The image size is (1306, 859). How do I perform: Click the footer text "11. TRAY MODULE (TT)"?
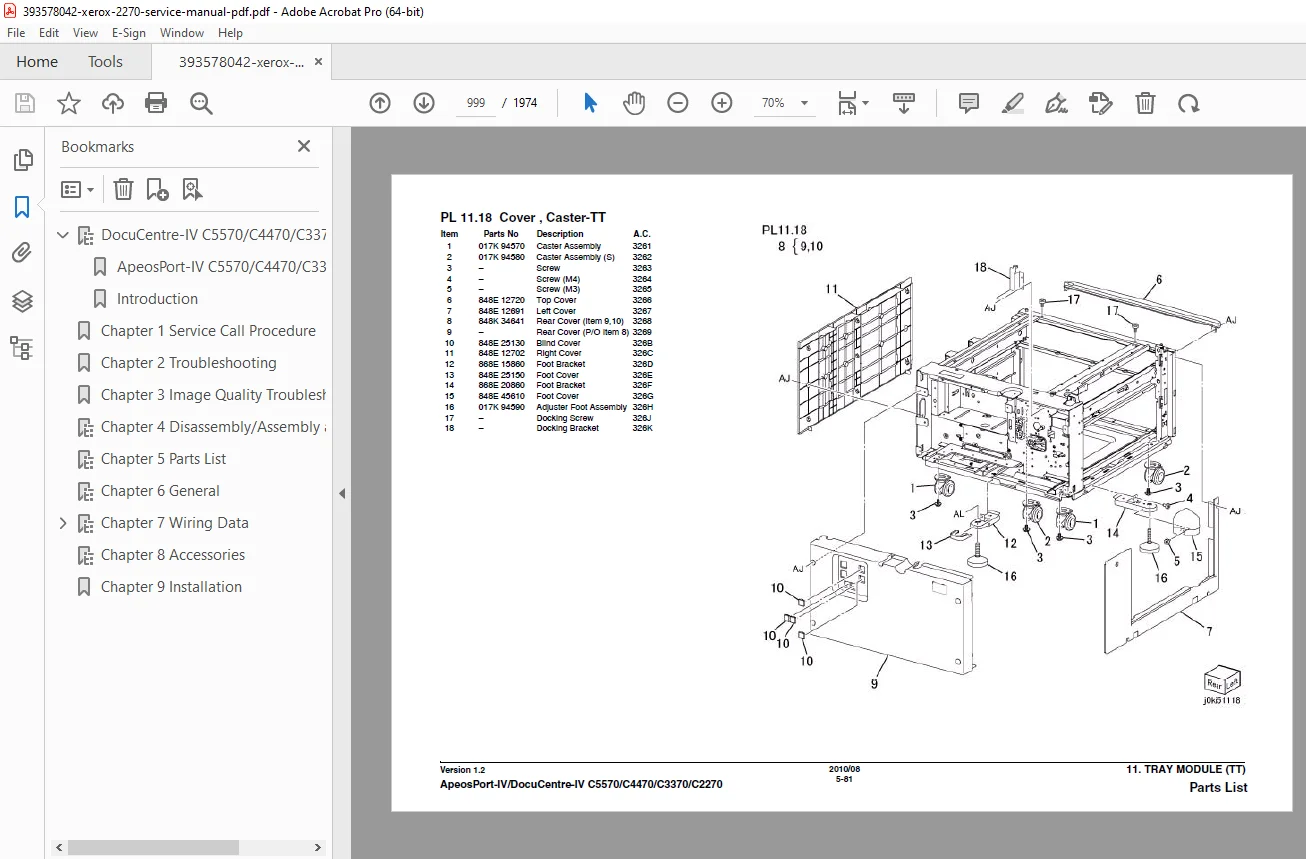click(1186, 769)
